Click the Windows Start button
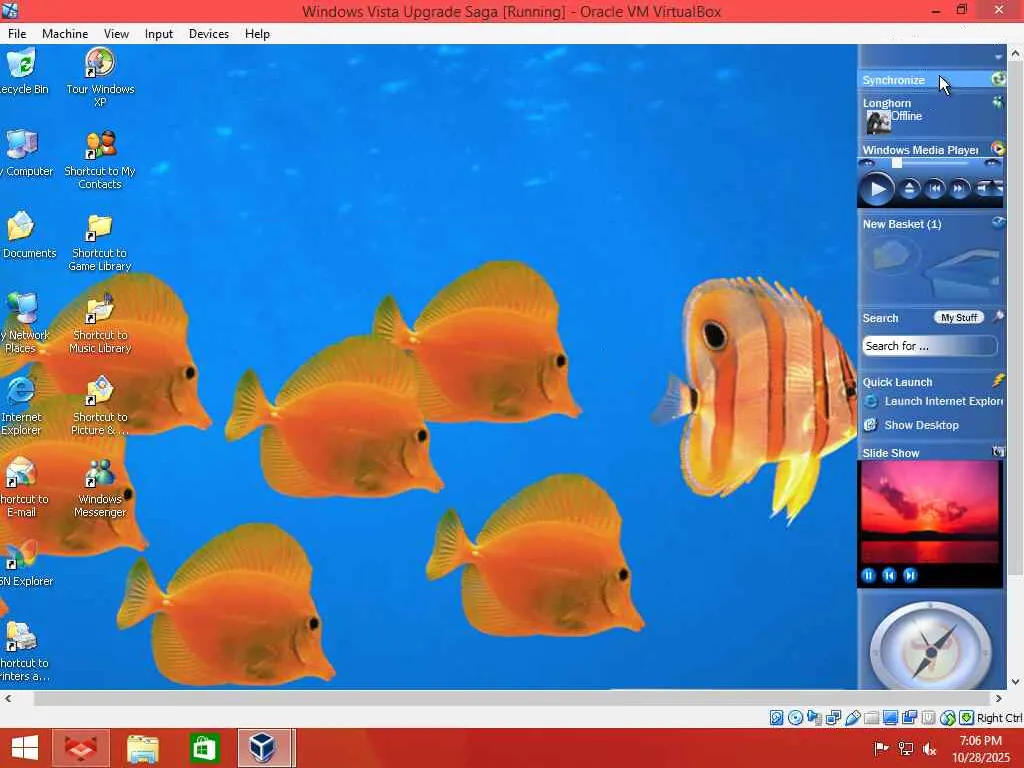Image resolution: width=1024 pixels, height=768 pixels. click(25, 748)
